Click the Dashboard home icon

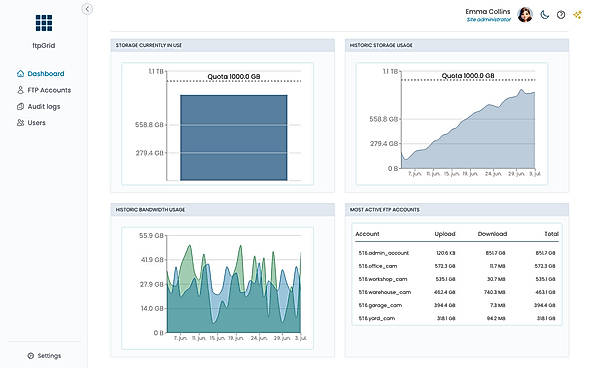[x=20, y=74]
